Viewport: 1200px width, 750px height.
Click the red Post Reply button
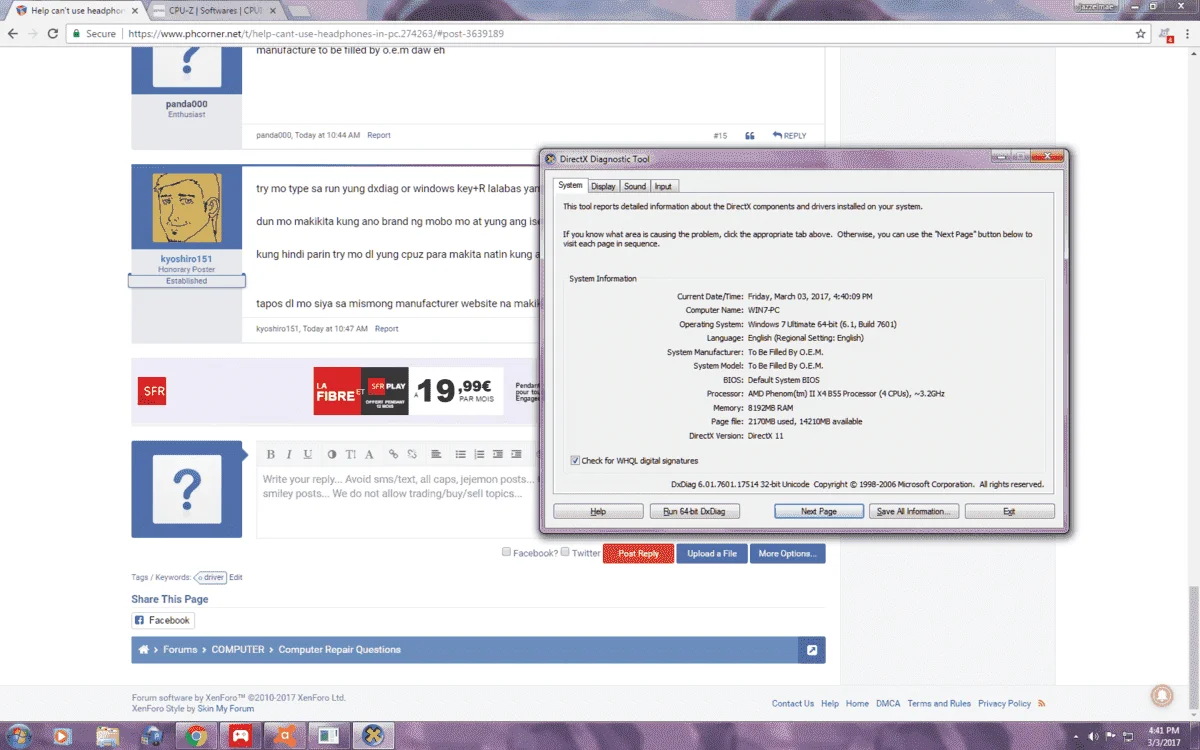(638, 554)
